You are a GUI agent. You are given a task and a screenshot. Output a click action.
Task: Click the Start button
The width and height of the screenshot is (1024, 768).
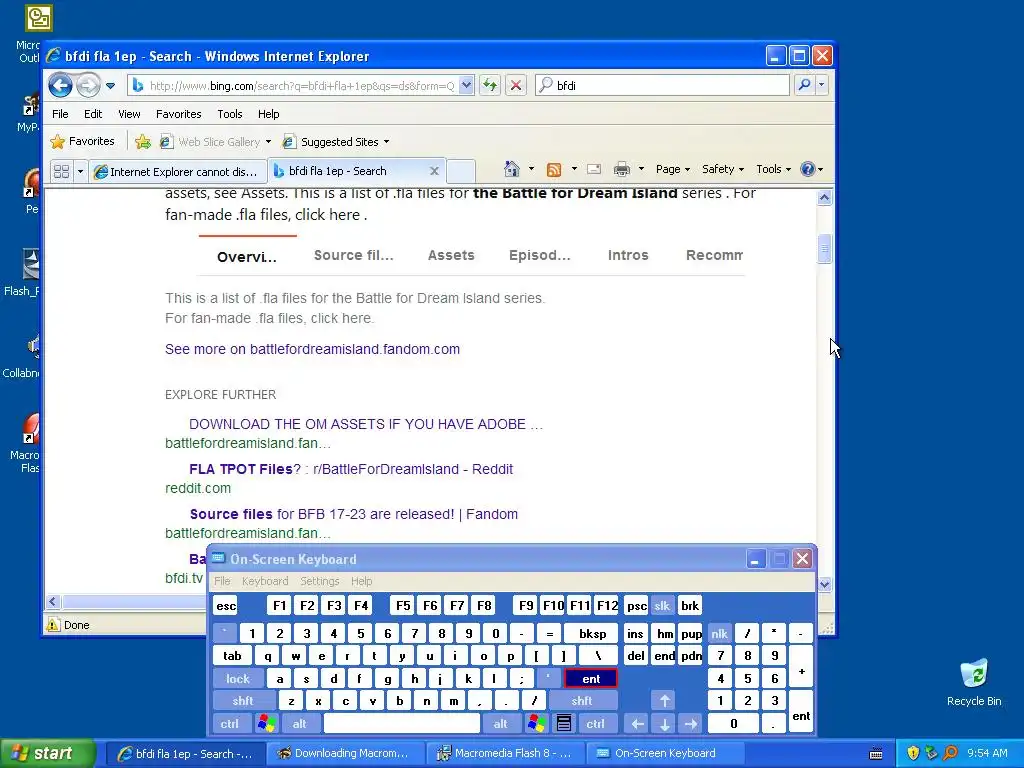48,753
